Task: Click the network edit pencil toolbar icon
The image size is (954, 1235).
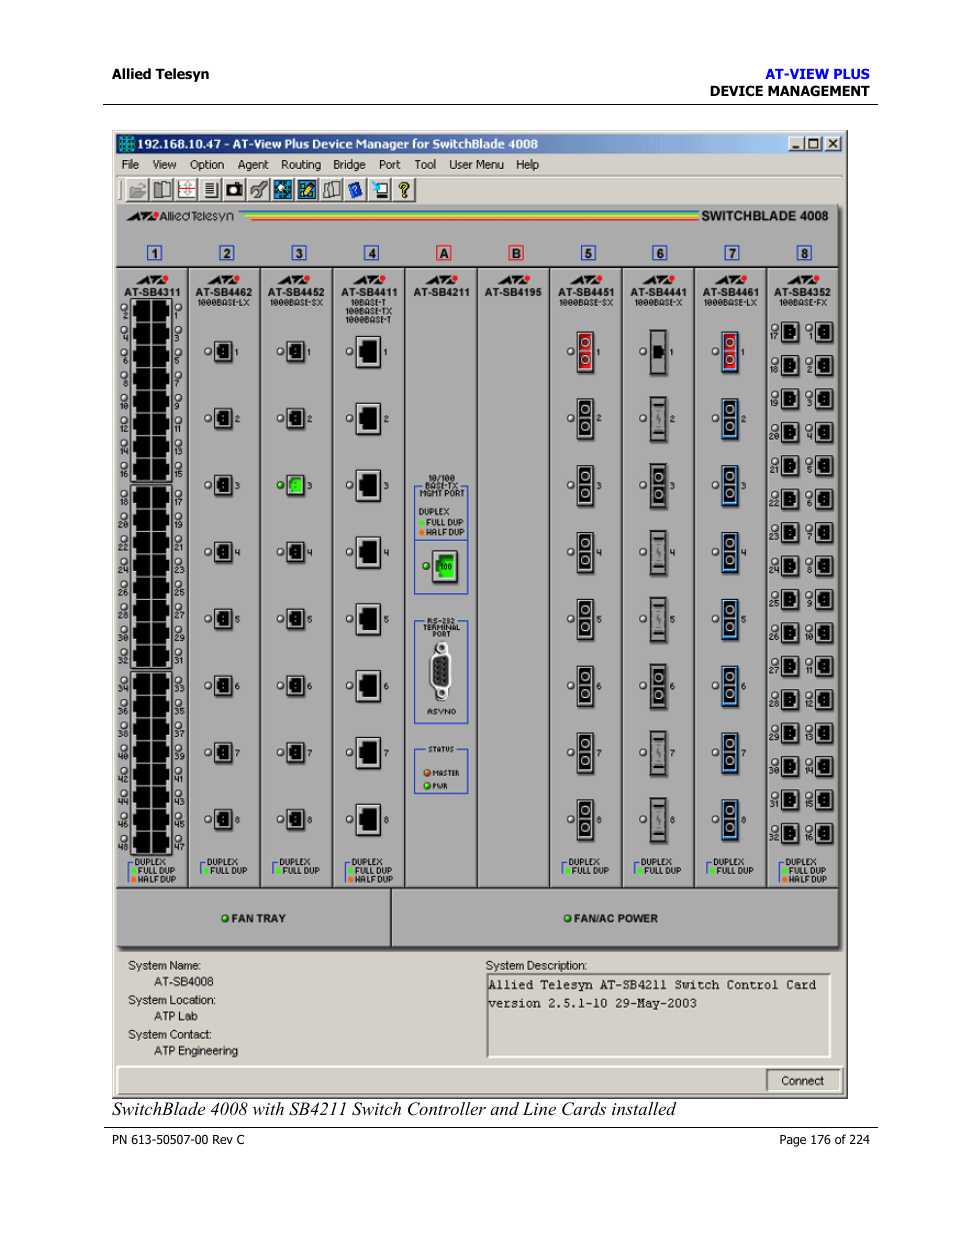Action: pos(307,190)
